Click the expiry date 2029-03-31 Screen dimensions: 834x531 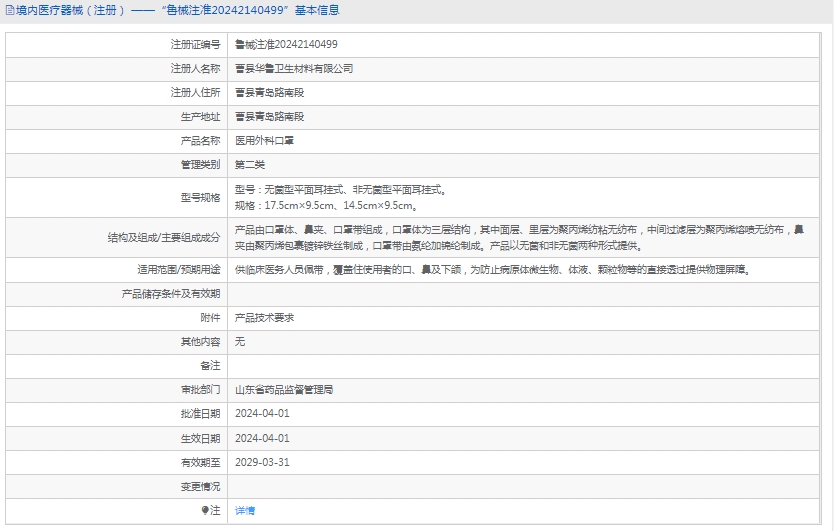262,462
